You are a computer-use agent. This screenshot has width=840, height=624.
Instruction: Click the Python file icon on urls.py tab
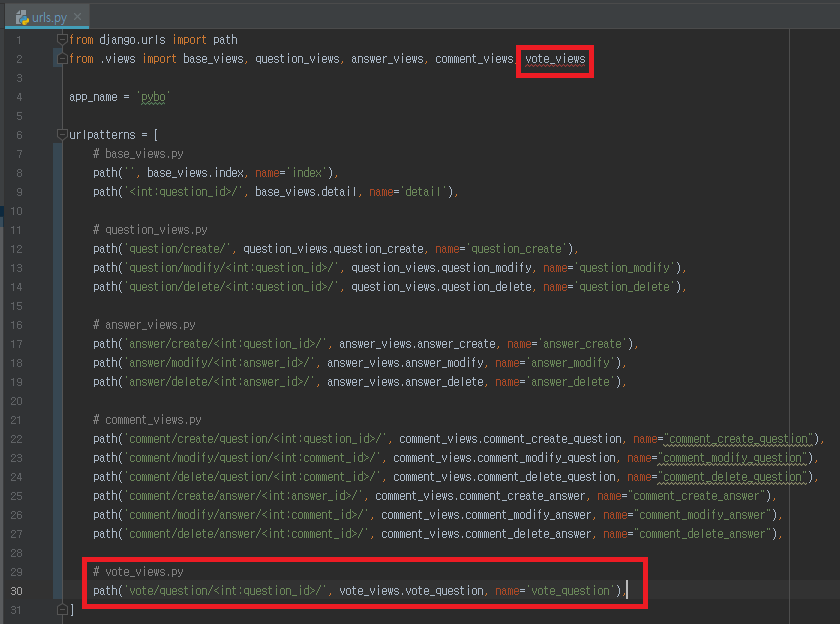22,17
